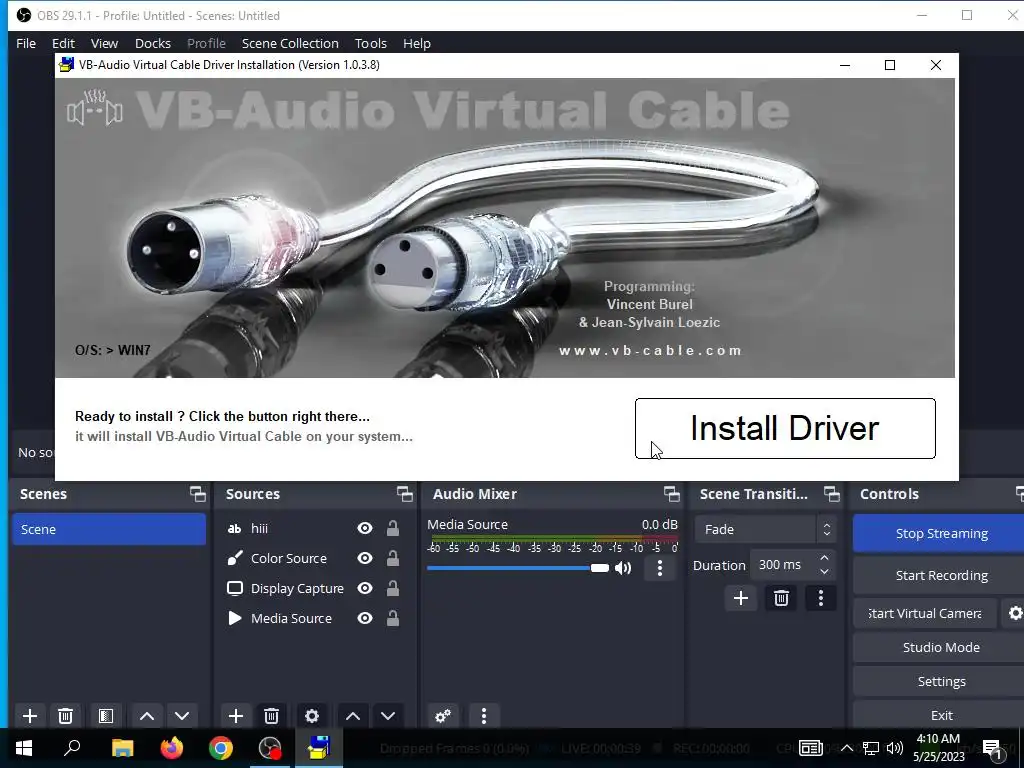The image size is (1024, 768).
Task: Open virtual camera settings gear icon
Action: (1014, 613)
